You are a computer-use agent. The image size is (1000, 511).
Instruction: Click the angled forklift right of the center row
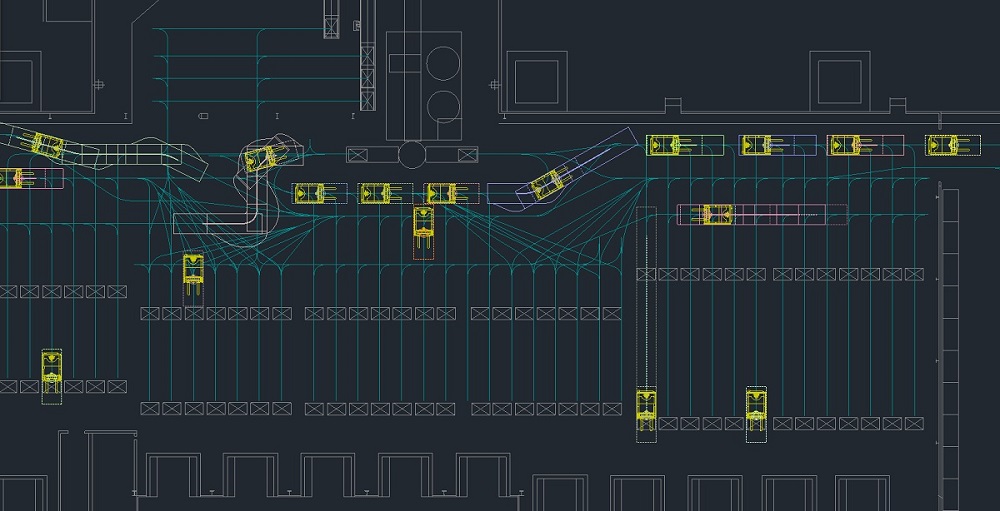coord(547,184)
